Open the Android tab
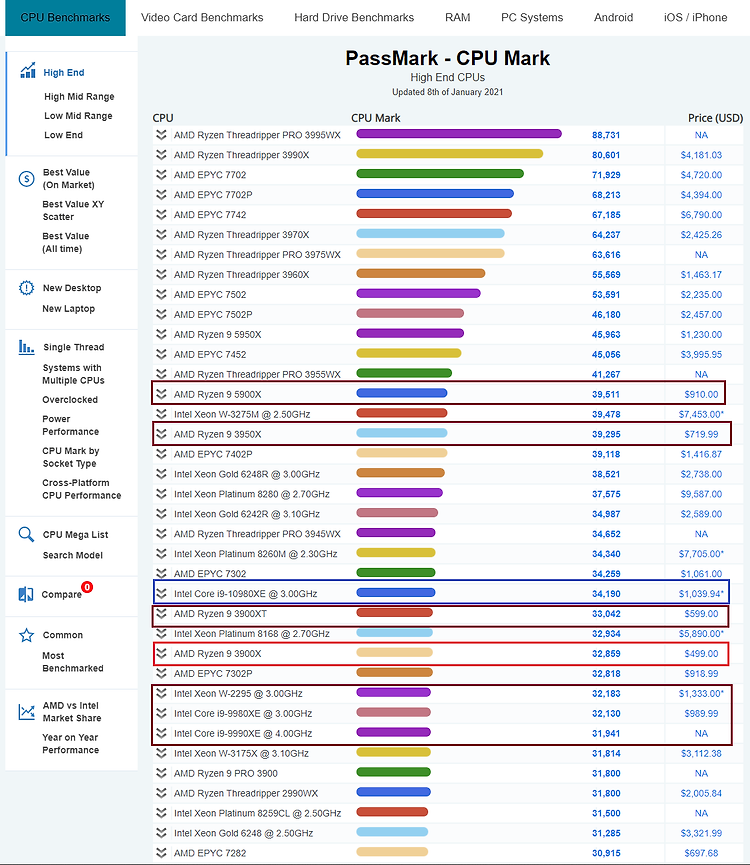Image resolution: width=750 pixels, height=865 pixels. coord(613,18)
